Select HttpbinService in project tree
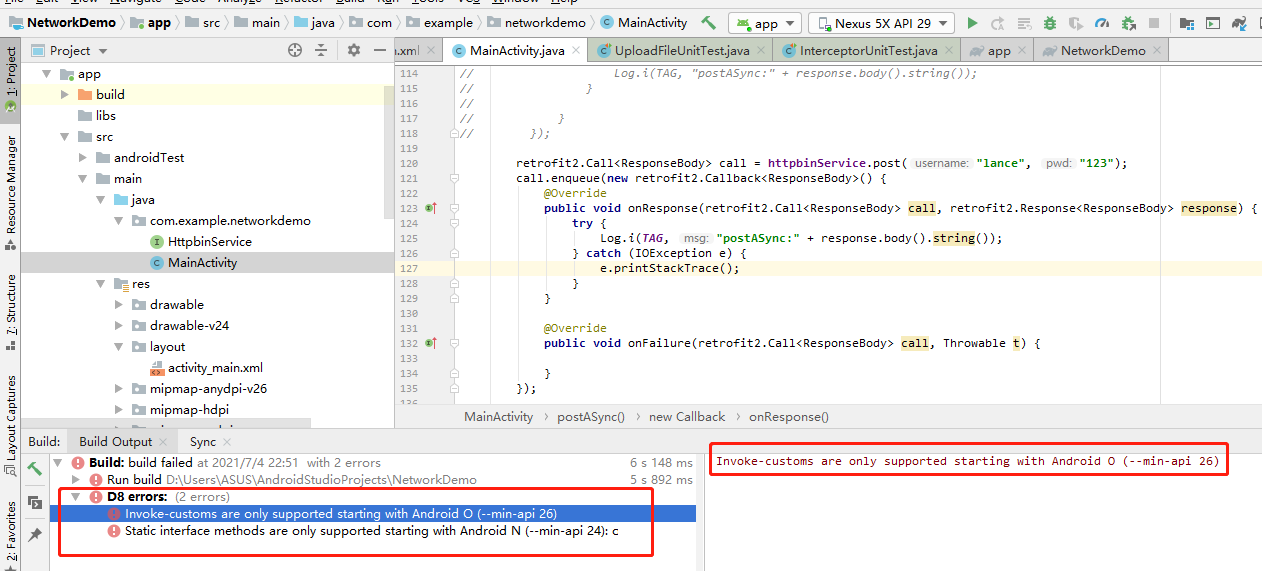1262x571 pixels. pyautogui.click(x=209, y=242)
